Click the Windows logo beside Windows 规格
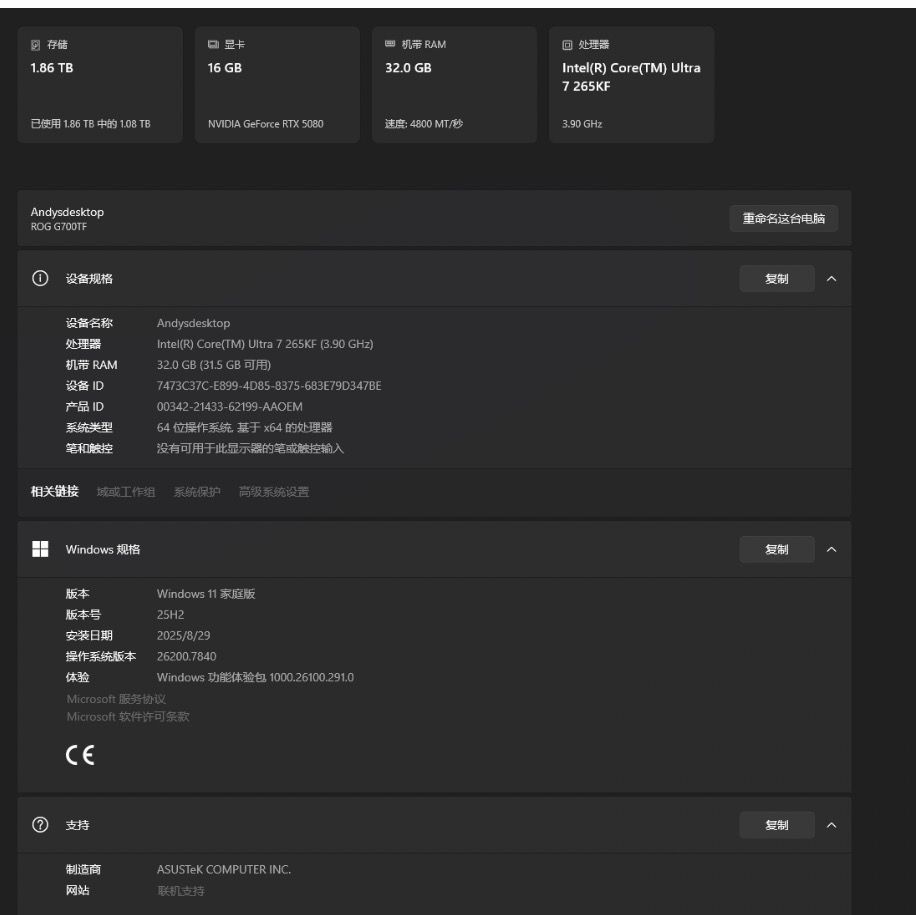This screenshot has height=915, width=916. tap(41, 549)
